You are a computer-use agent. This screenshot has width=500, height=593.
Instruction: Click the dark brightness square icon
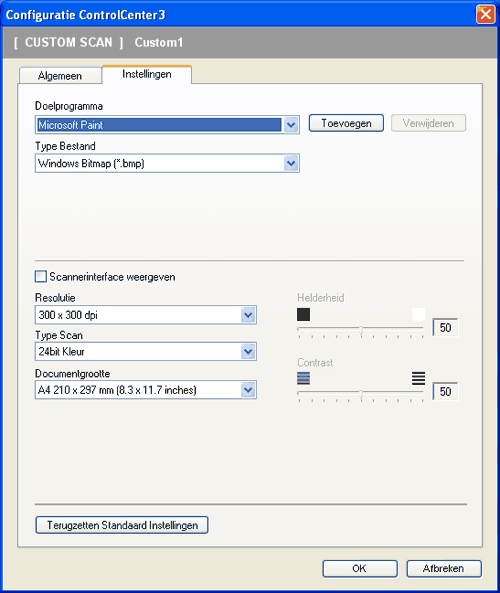coord(303,314)
